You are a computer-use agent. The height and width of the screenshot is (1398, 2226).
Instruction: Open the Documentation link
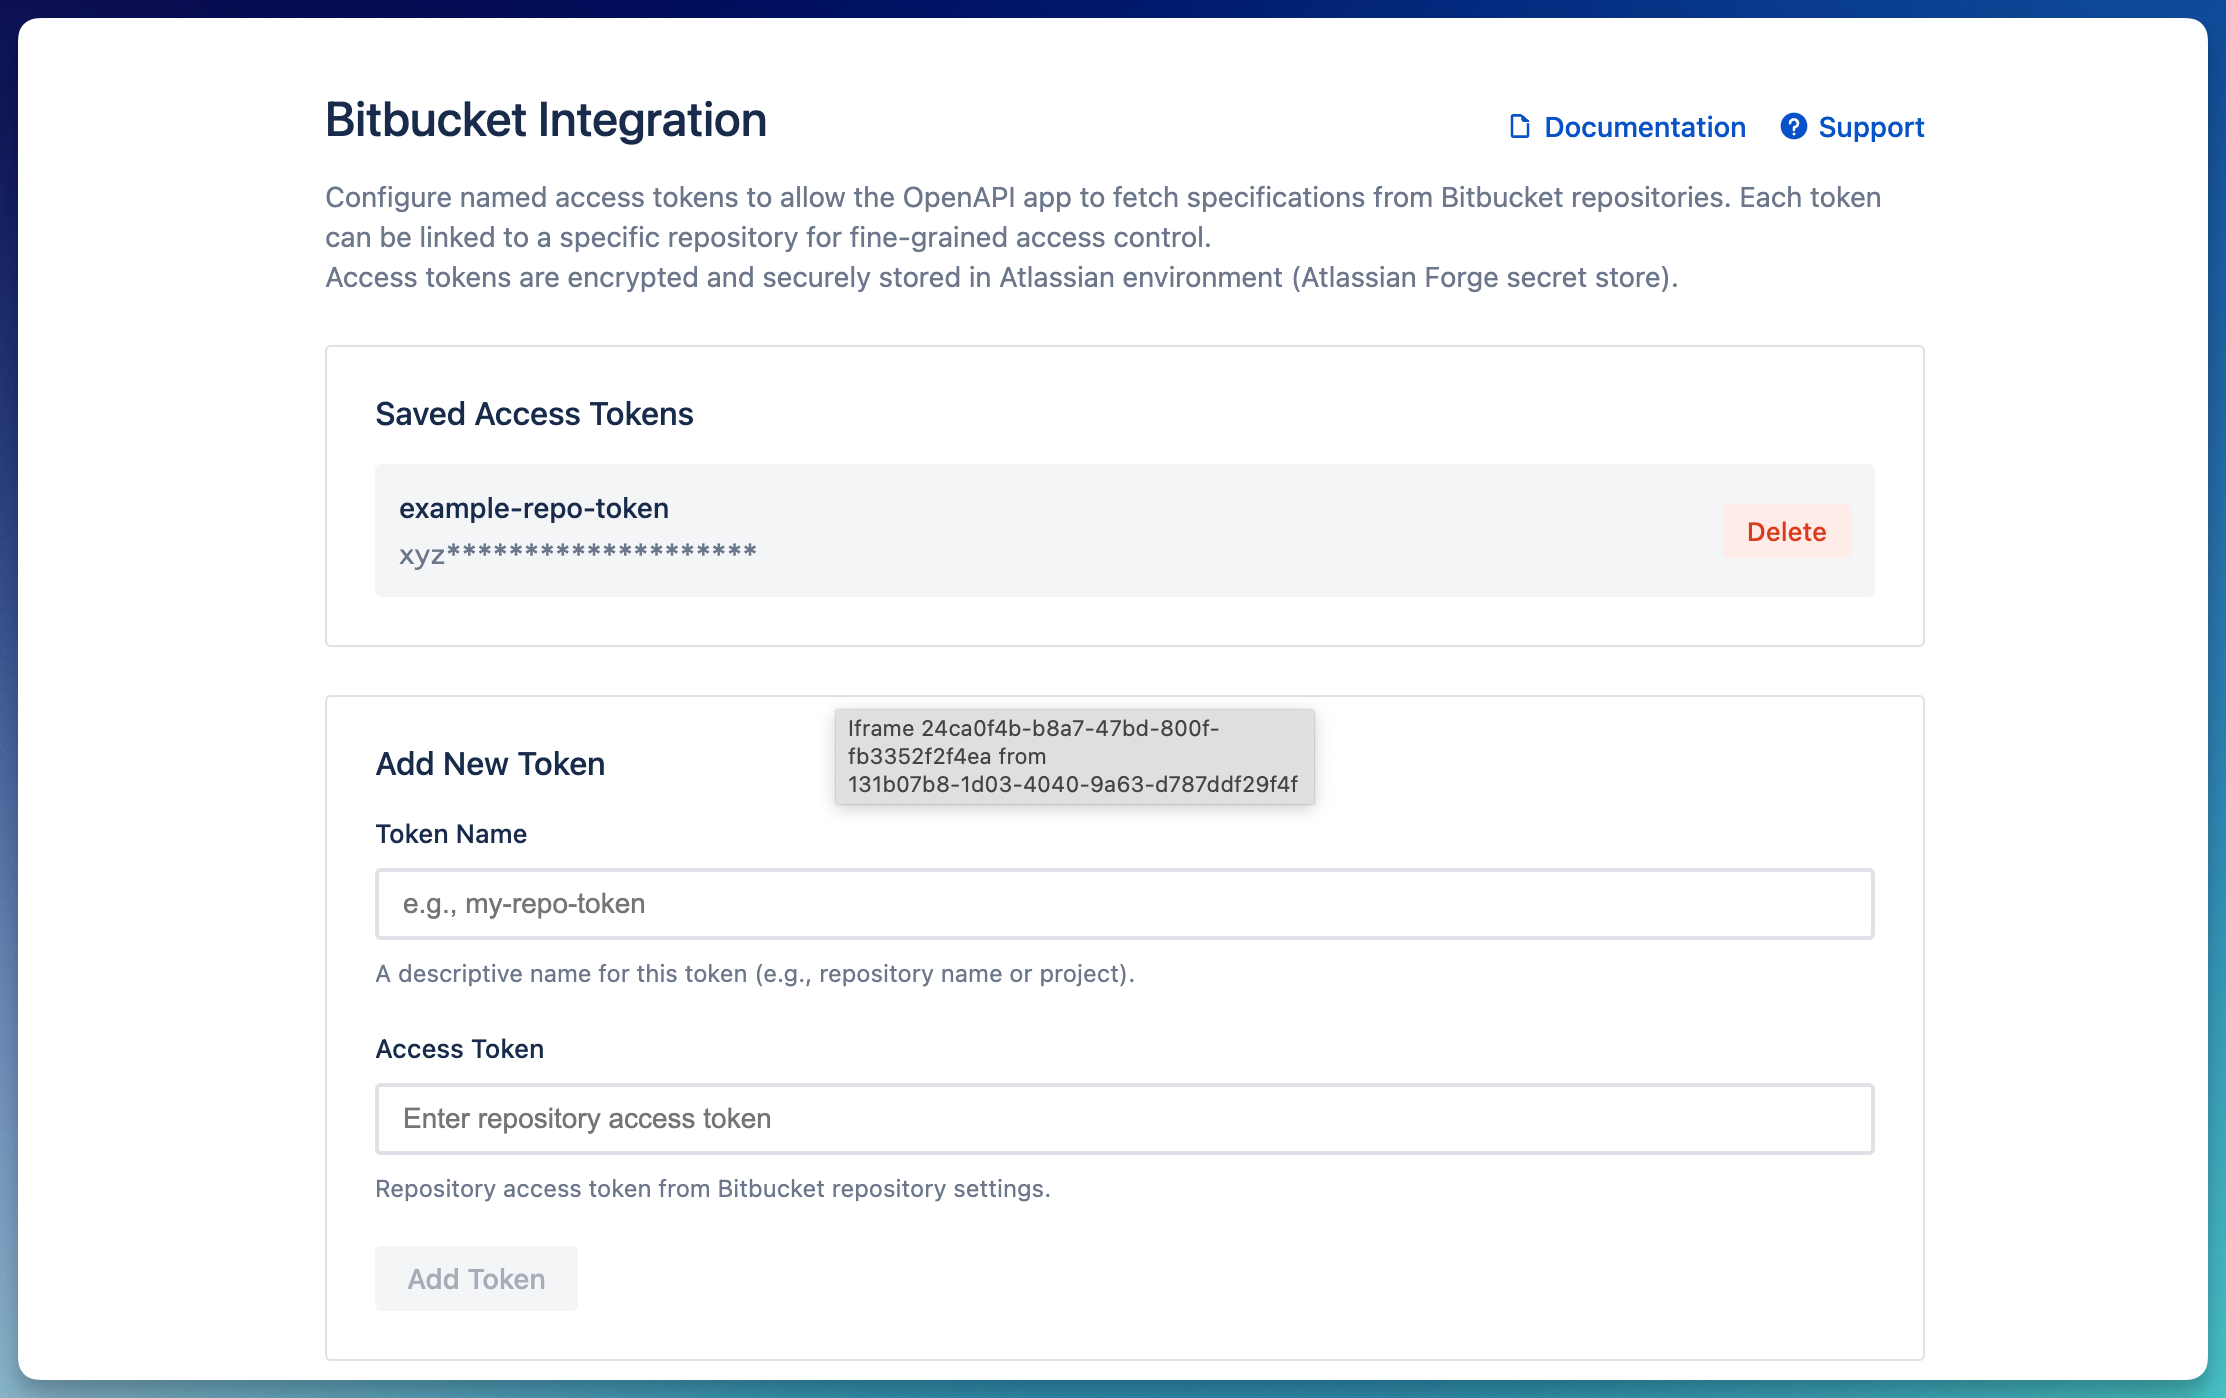(x=1645, y=127)
